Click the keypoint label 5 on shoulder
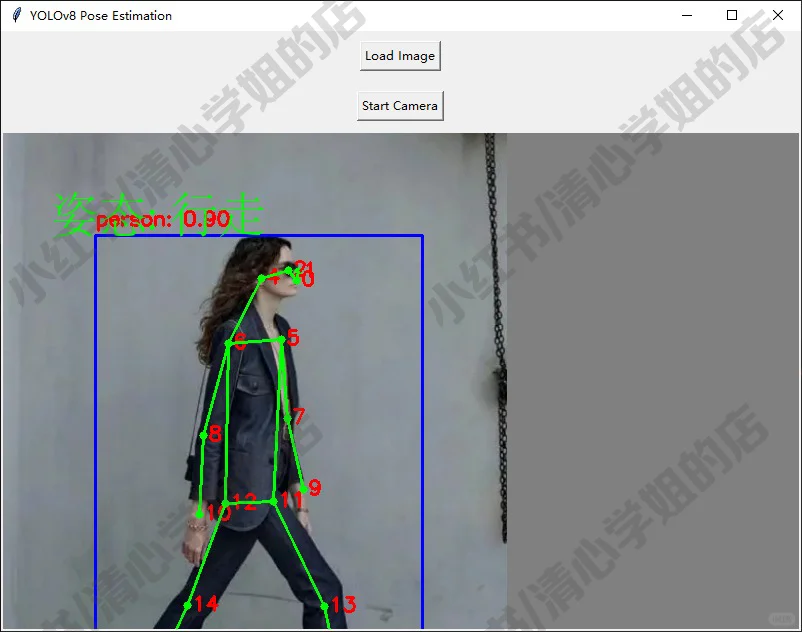The height and width of the screenshot is (632, 802). [293, 337]
